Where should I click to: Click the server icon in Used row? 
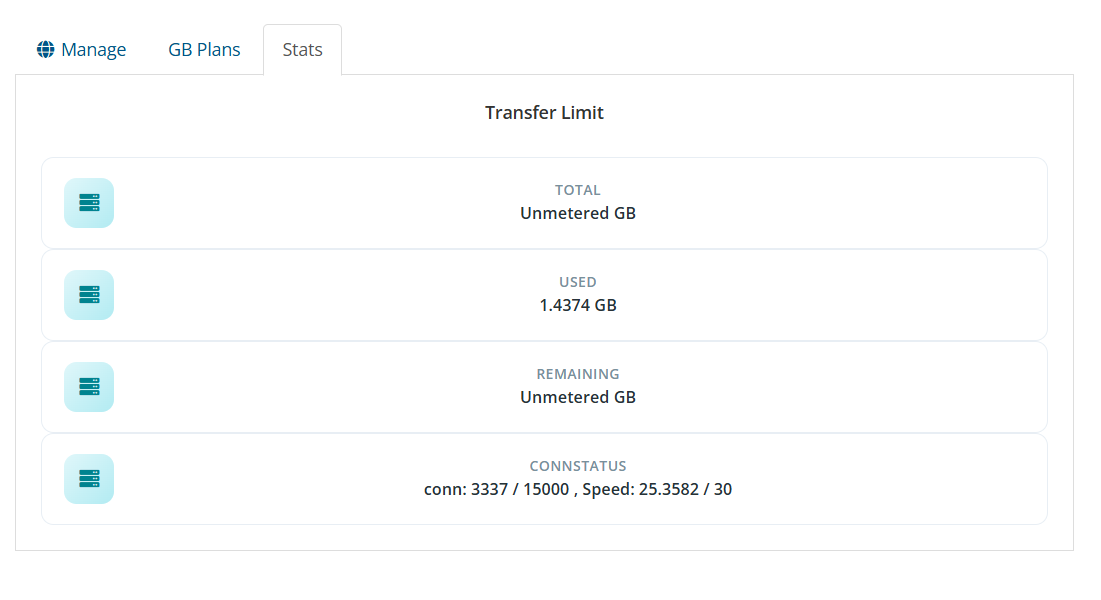(89, 295)
